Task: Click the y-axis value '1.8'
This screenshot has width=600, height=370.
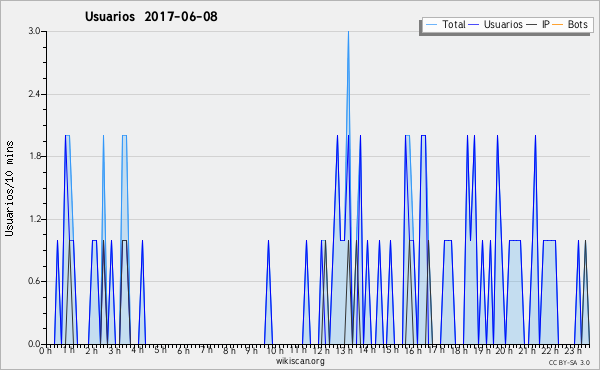Action: pyautogui.click(x=34, y=156)
